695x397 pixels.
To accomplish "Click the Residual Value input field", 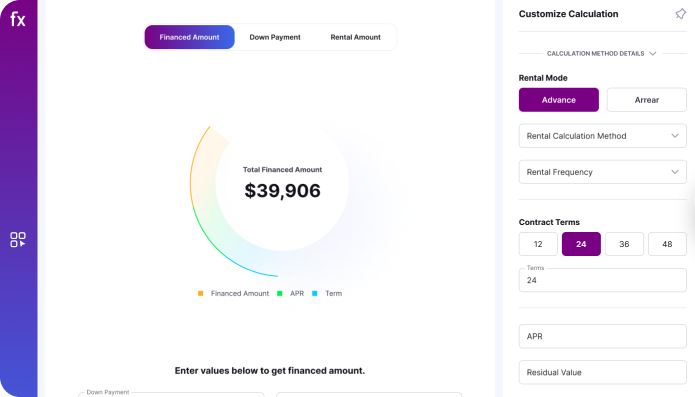I will pyautogui.click(x=603, y=372).
